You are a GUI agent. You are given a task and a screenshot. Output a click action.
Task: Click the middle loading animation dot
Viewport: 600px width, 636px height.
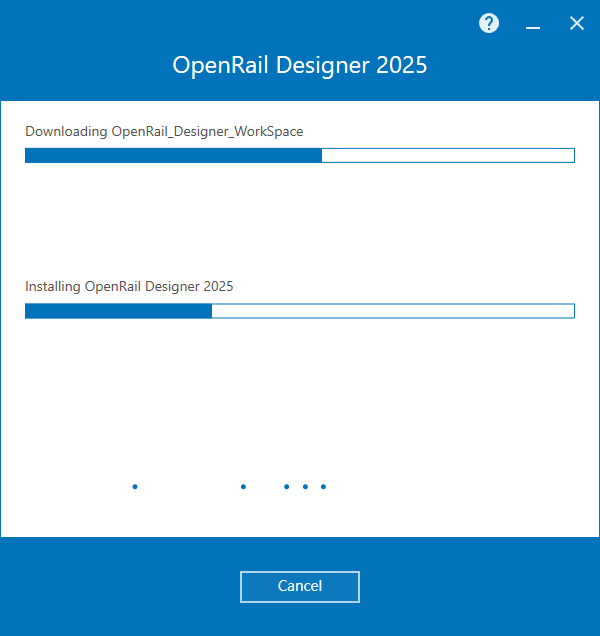(x=287, y=487)
